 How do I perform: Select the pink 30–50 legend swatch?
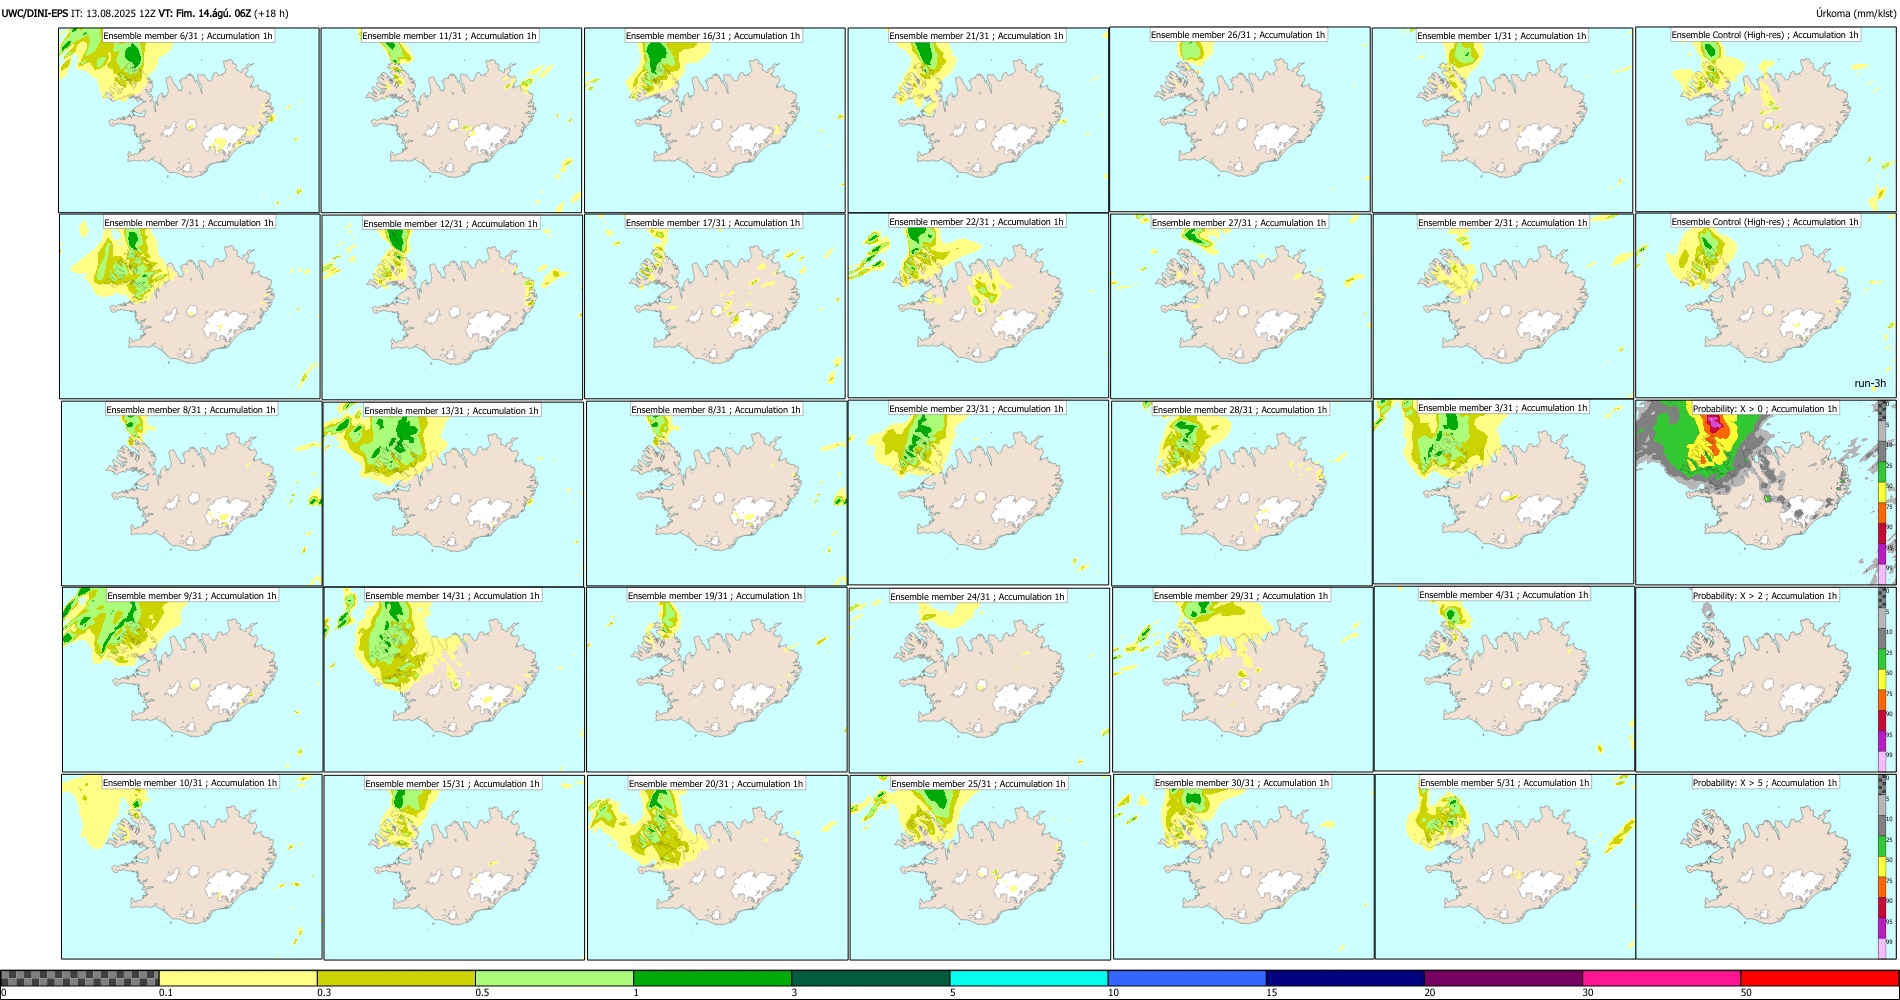pyautogui.click(x=1661, y=978)
